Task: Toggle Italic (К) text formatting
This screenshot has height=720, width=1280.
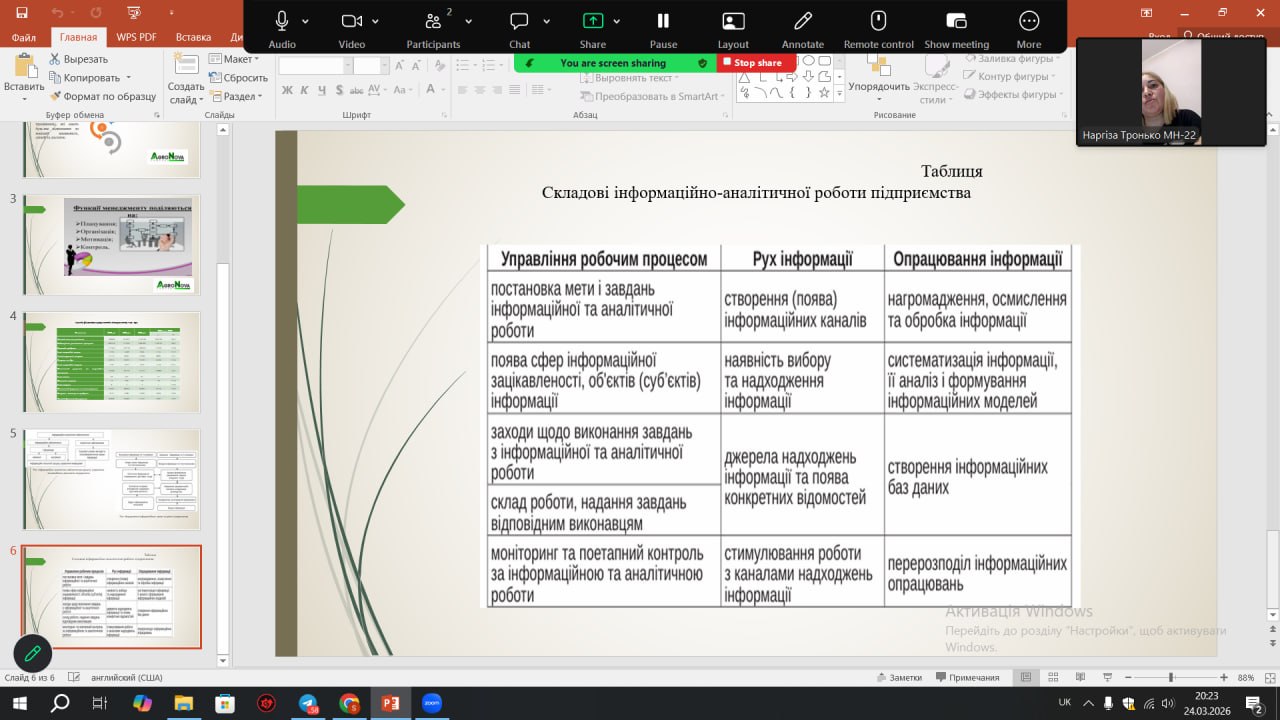Action: coord(303,90)
